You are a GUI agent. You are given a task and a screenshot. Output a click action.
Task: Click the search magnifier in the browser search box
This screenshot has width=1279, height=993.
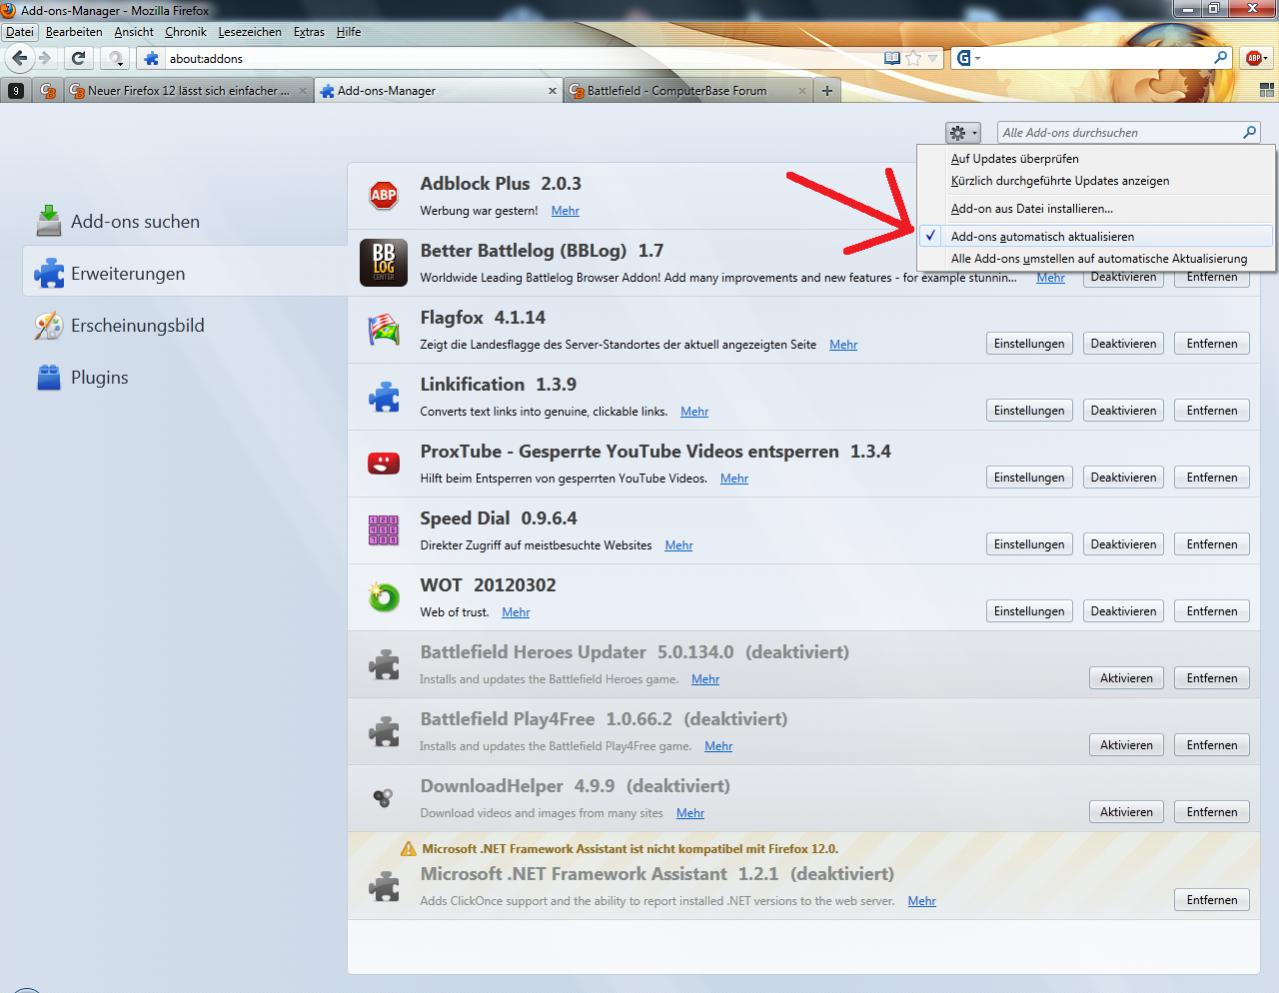click(1220, 58)
